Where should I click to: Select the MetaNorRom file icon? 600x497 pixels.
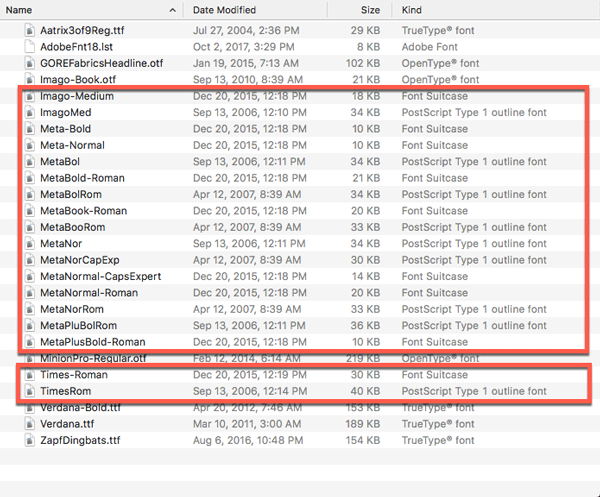29,309
